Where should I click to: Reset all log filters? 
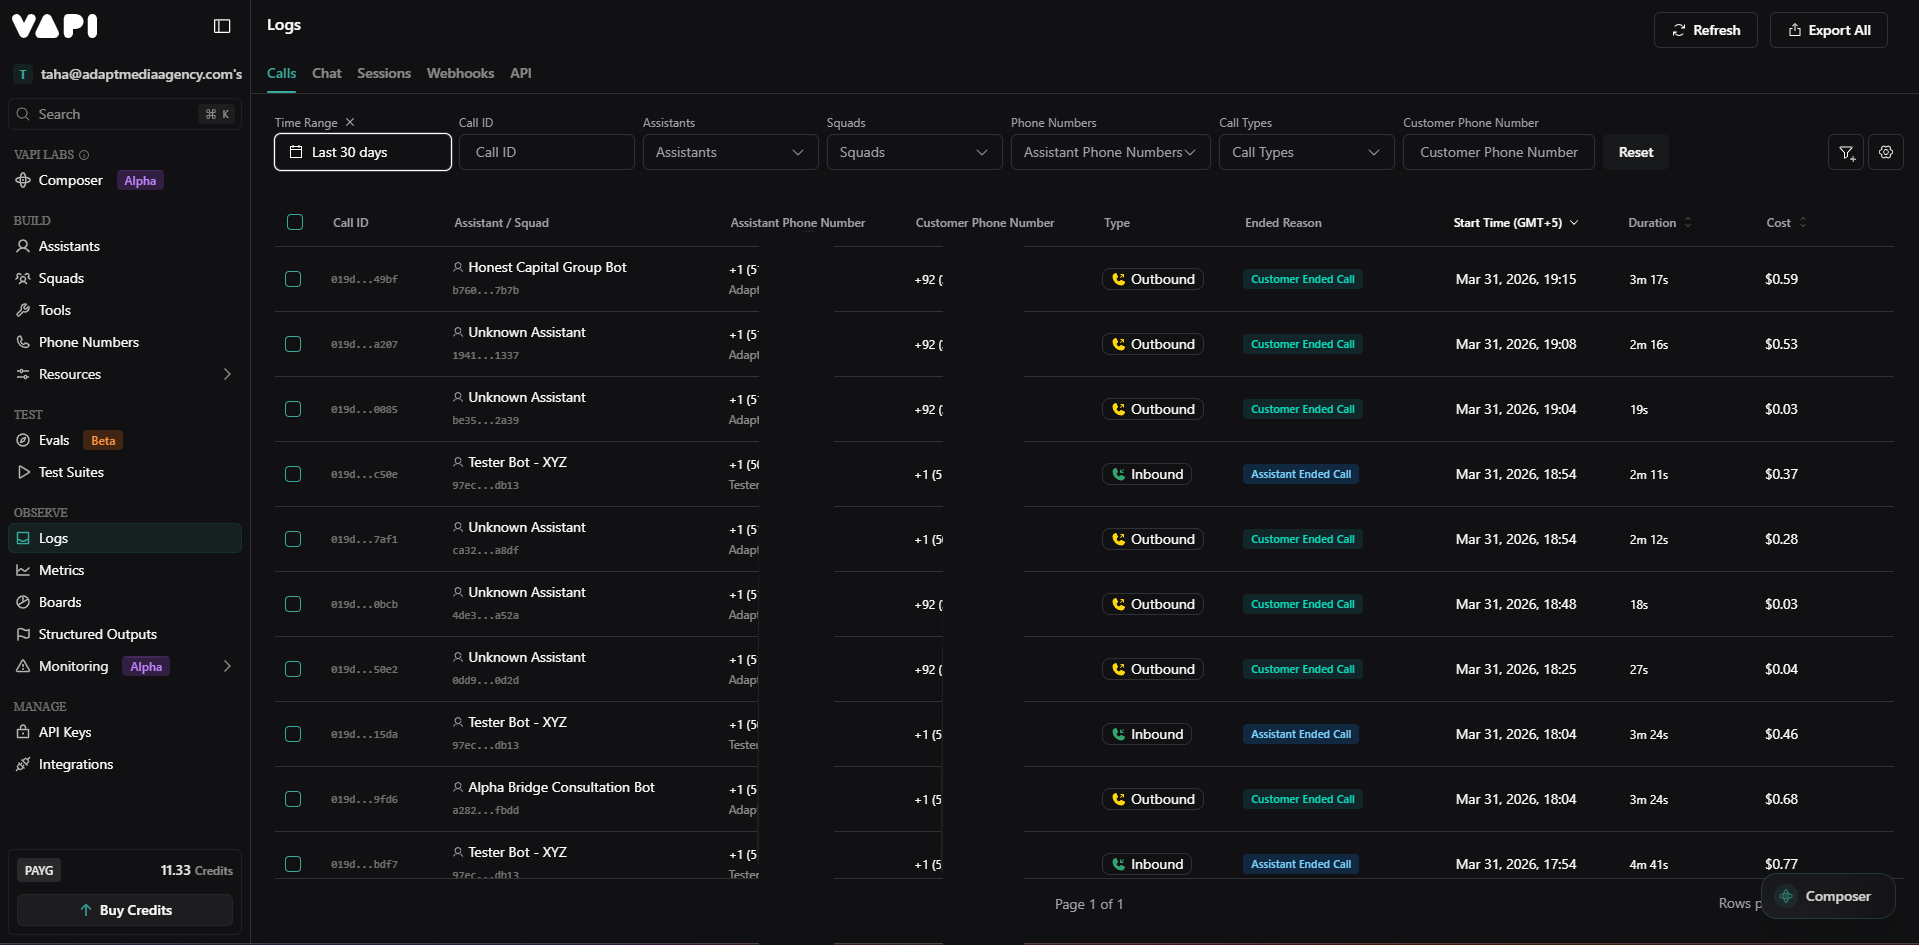[1636, 152]
